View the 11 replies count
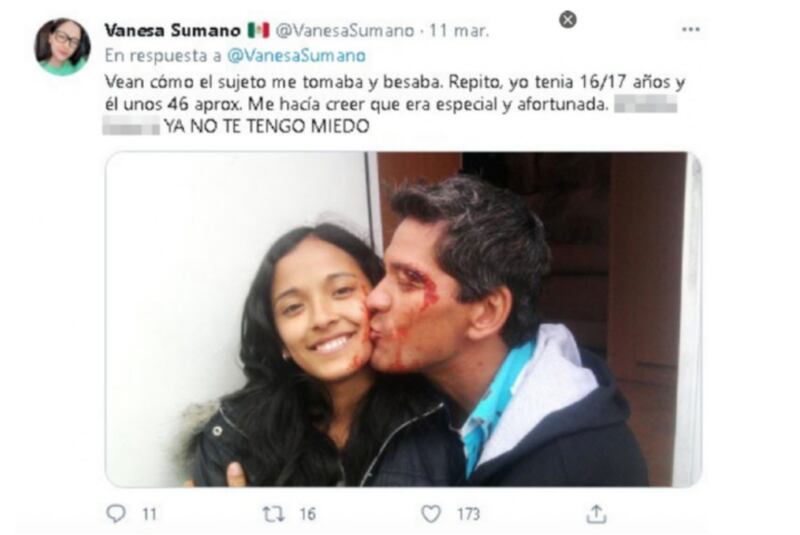This screenshot has width=800, height=535. (x=149, y=514)
